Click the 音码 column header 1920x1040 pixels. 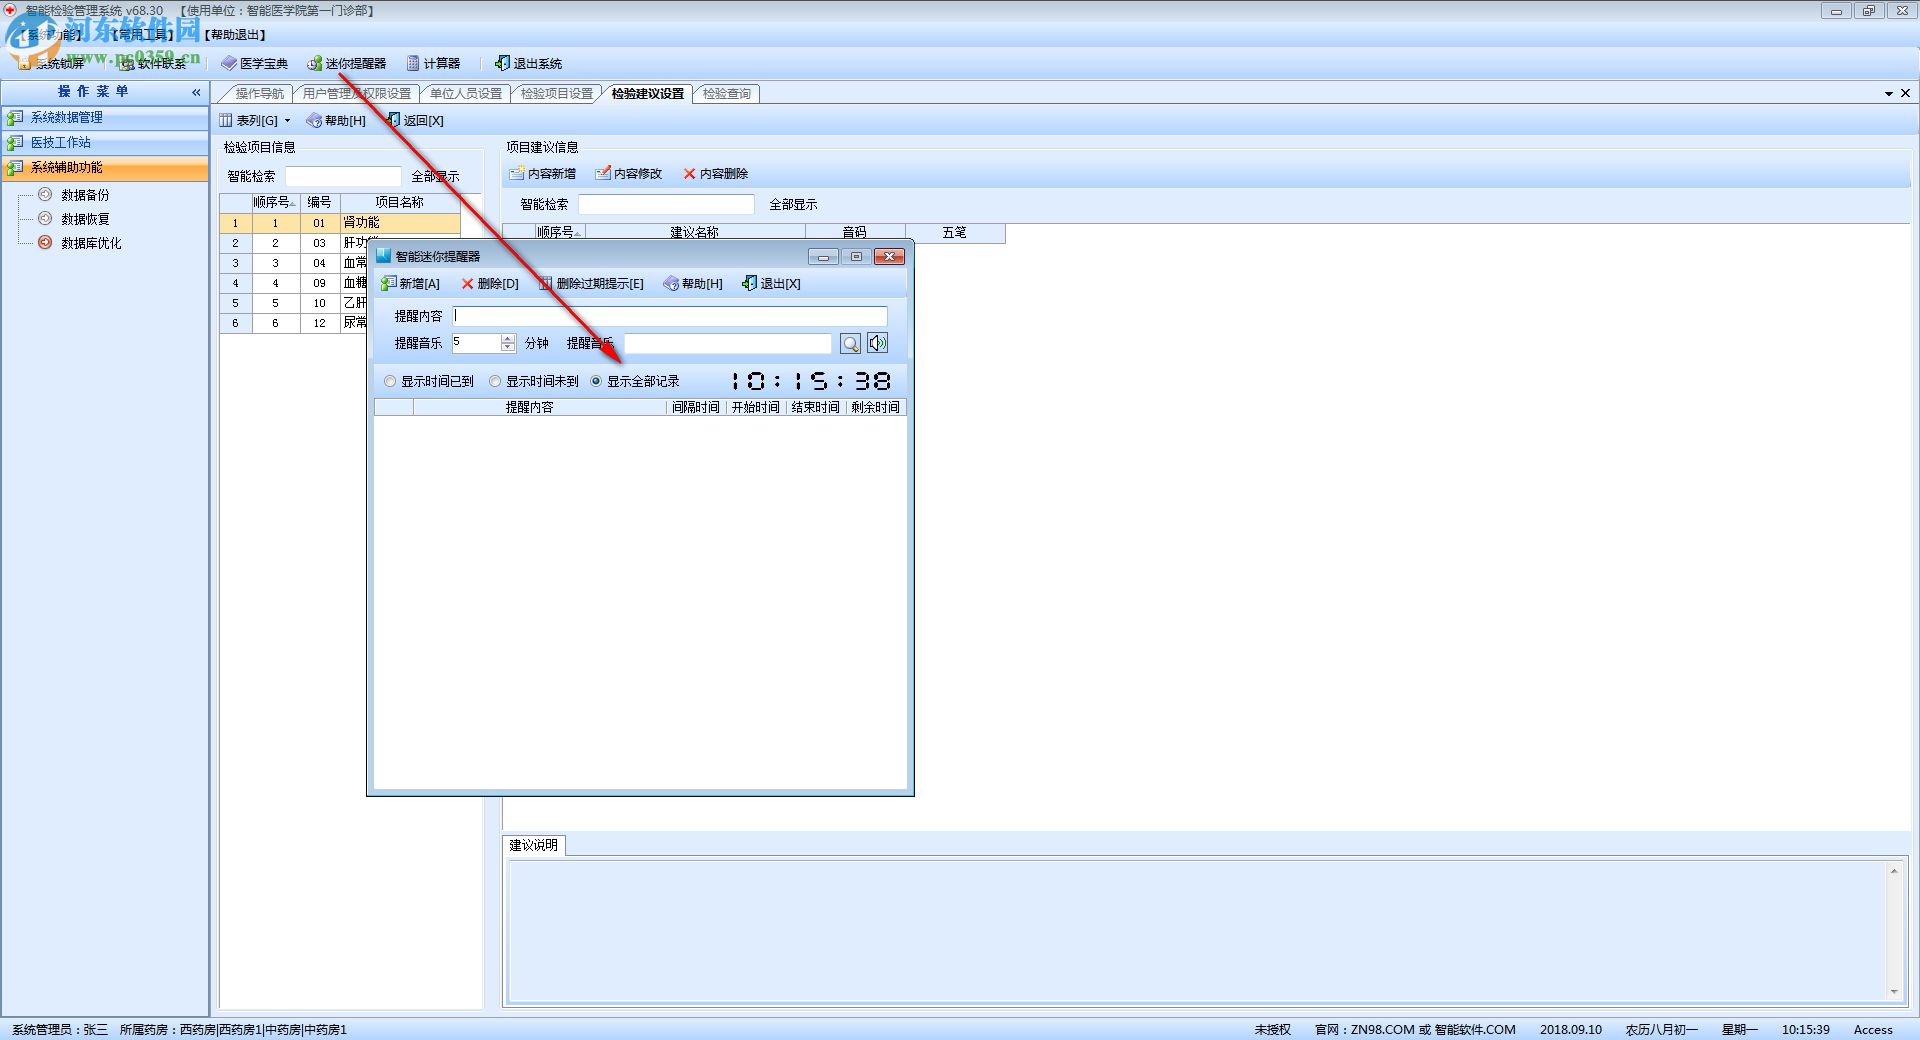click(855, 233)
